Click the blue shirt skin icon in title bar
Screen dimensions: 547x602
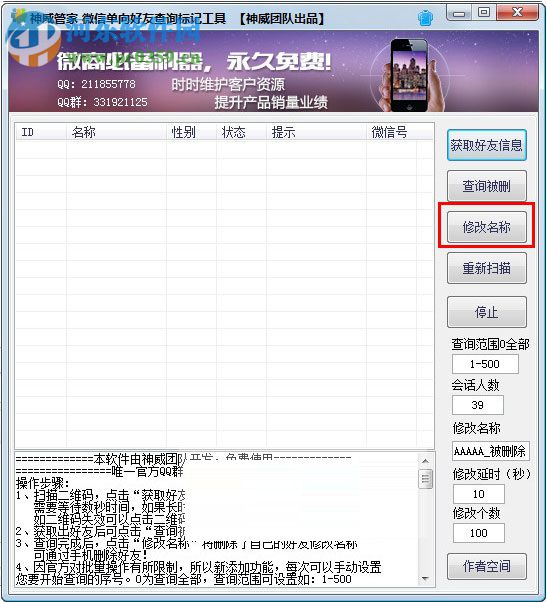click(x=425, y=17)
